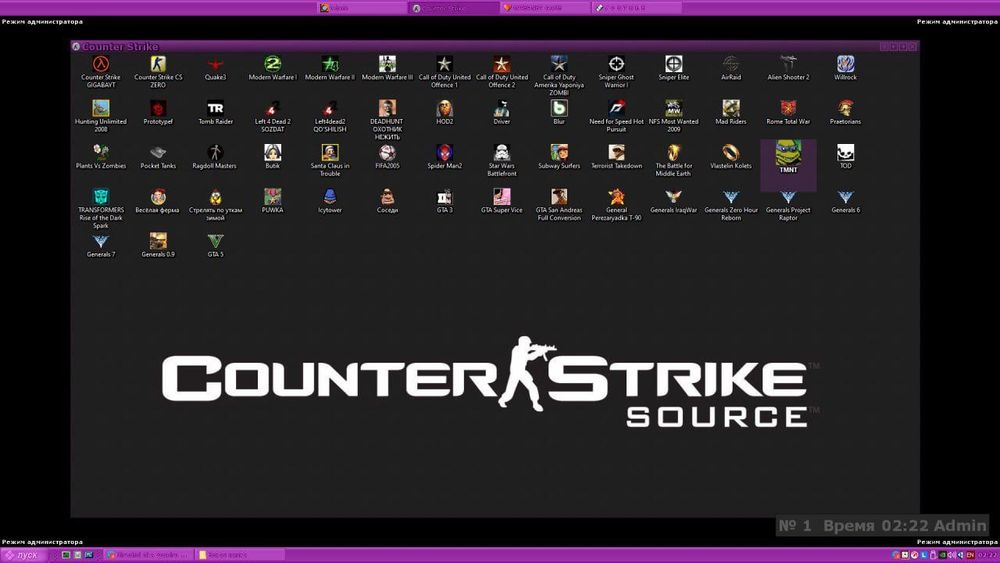The image size is (1000, 563).
Task: Open GTA San Andreas Full Conversion icon
Action: [x=559, y=197]
